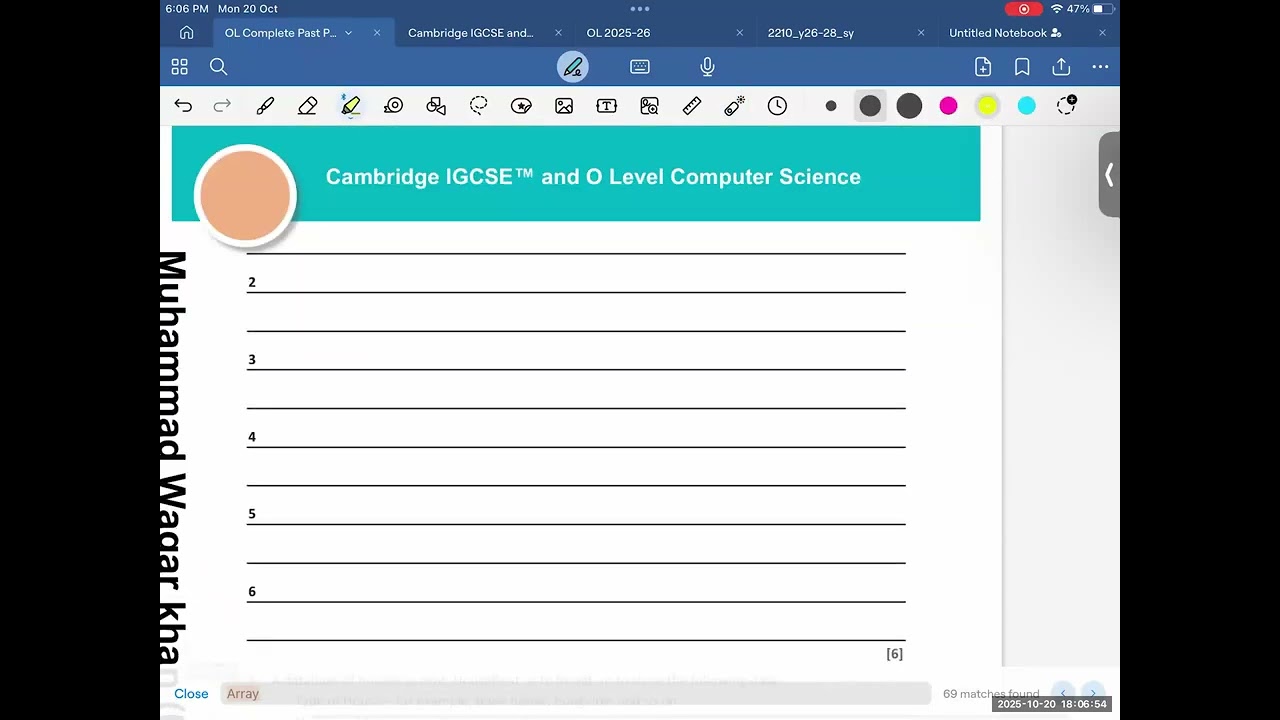
Task: Select the shapes tool
Action: 436,106
